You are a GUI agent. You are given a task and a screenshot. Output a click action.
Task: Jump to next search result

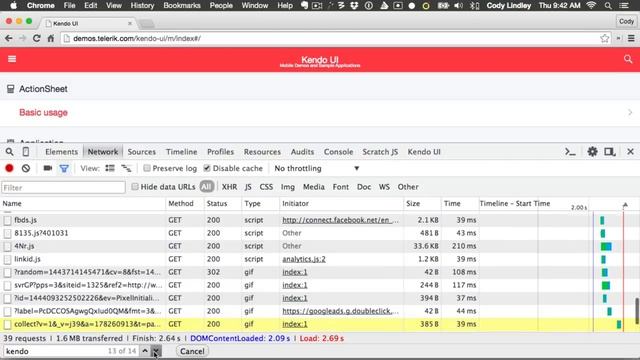(x=156, y=351)
